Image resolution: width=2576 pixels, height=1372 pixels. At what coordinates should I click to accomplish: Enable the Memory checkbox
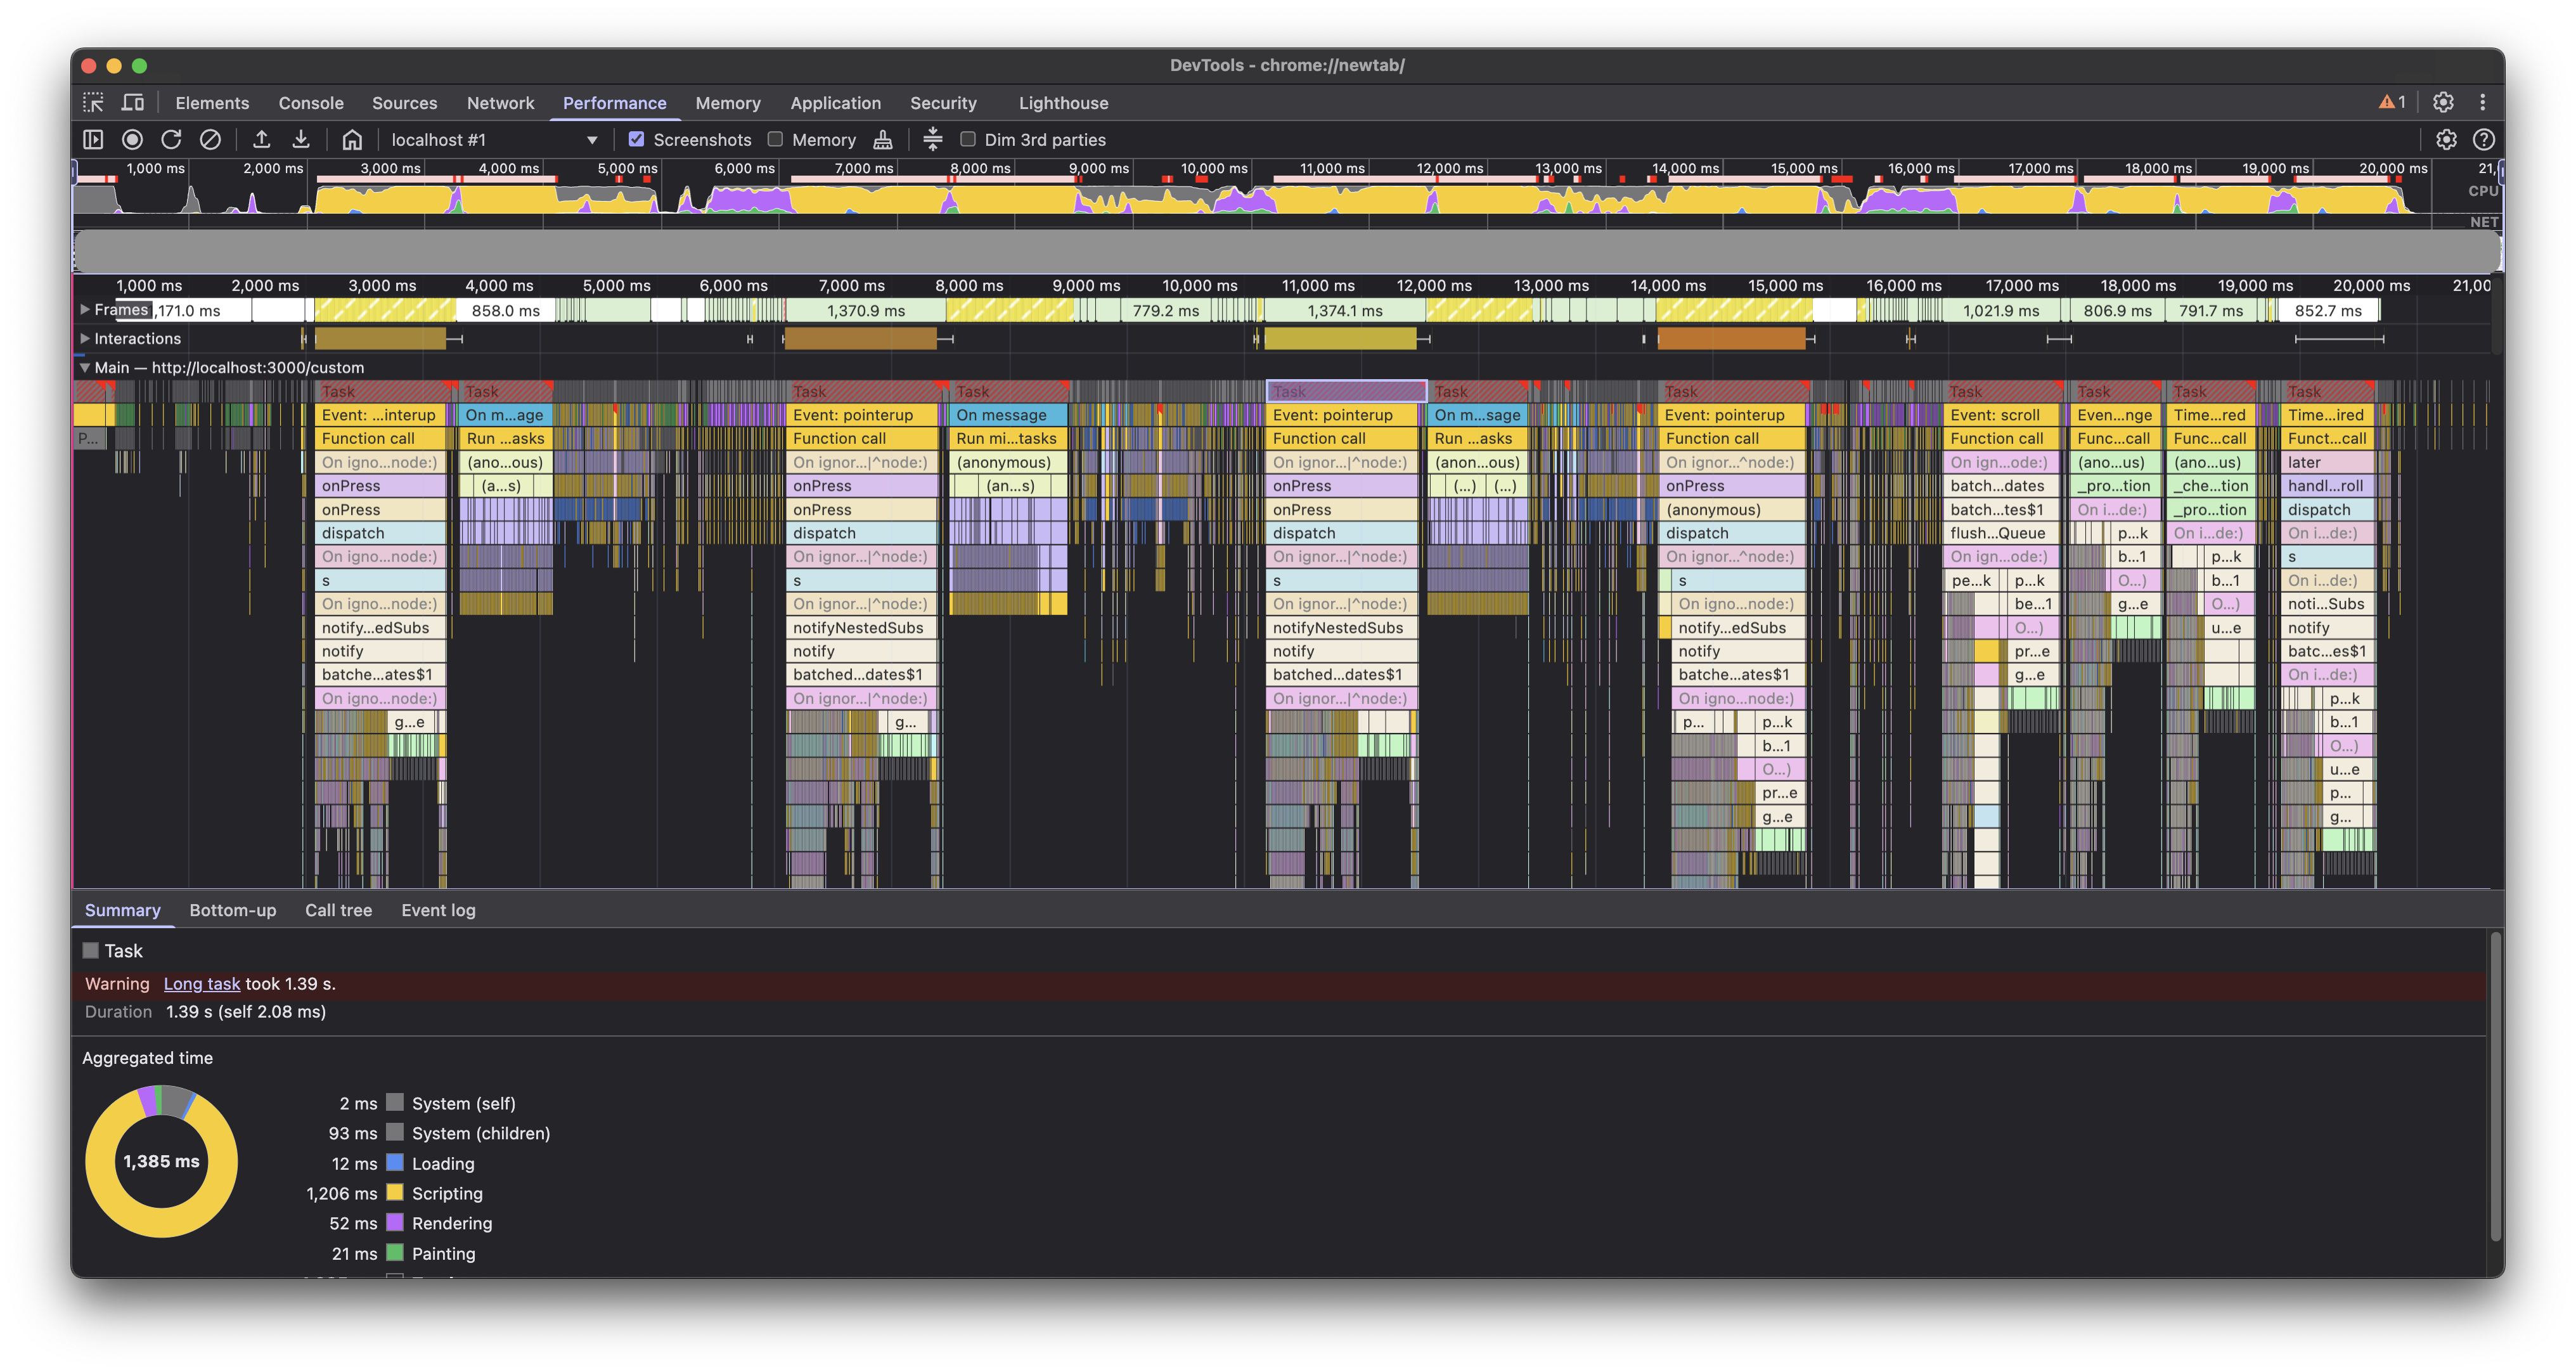(775, 140)
